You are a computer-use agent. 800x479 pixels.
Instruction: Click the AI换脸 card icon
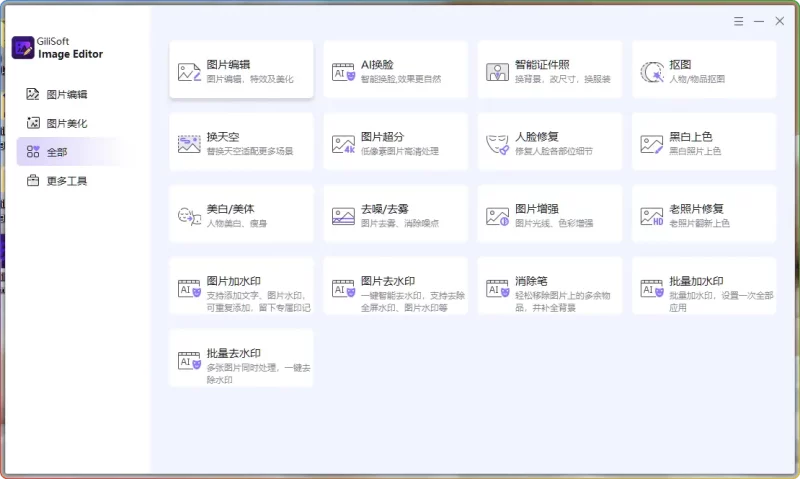(343, 72)
